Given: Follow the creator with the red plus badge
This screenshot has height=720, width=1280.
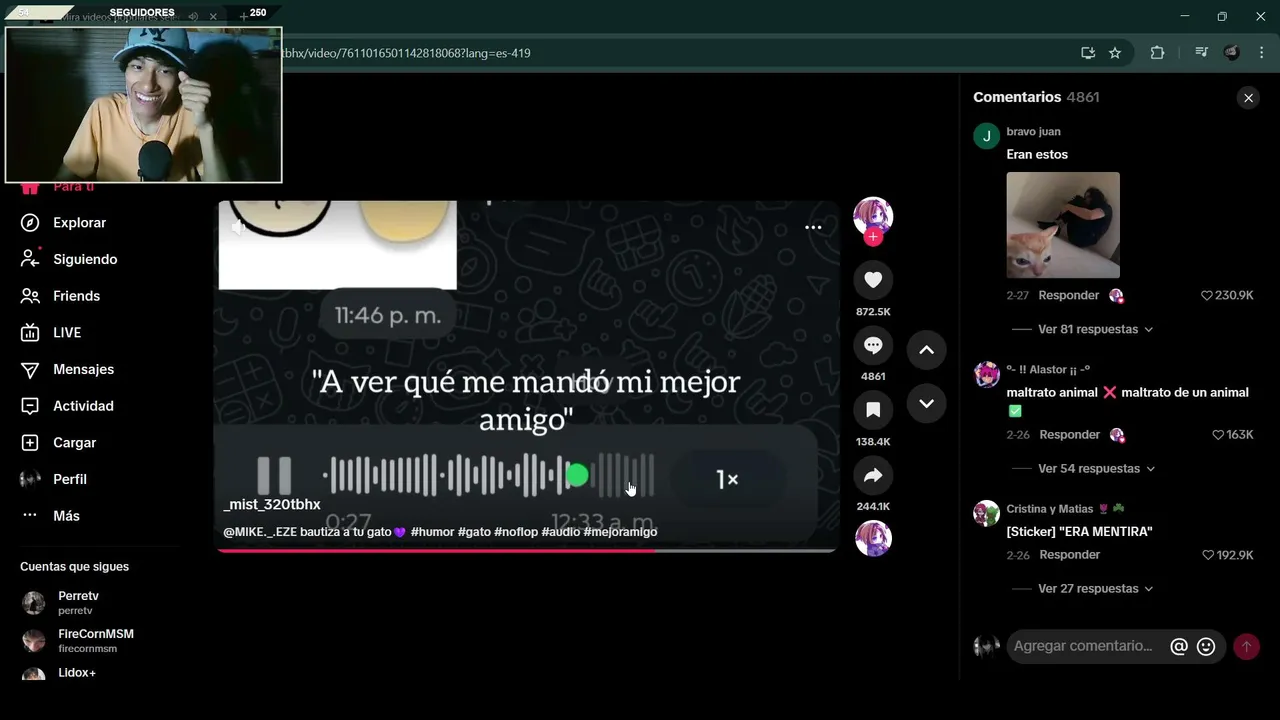Looking at the screenshot, I should pos(873,237).
